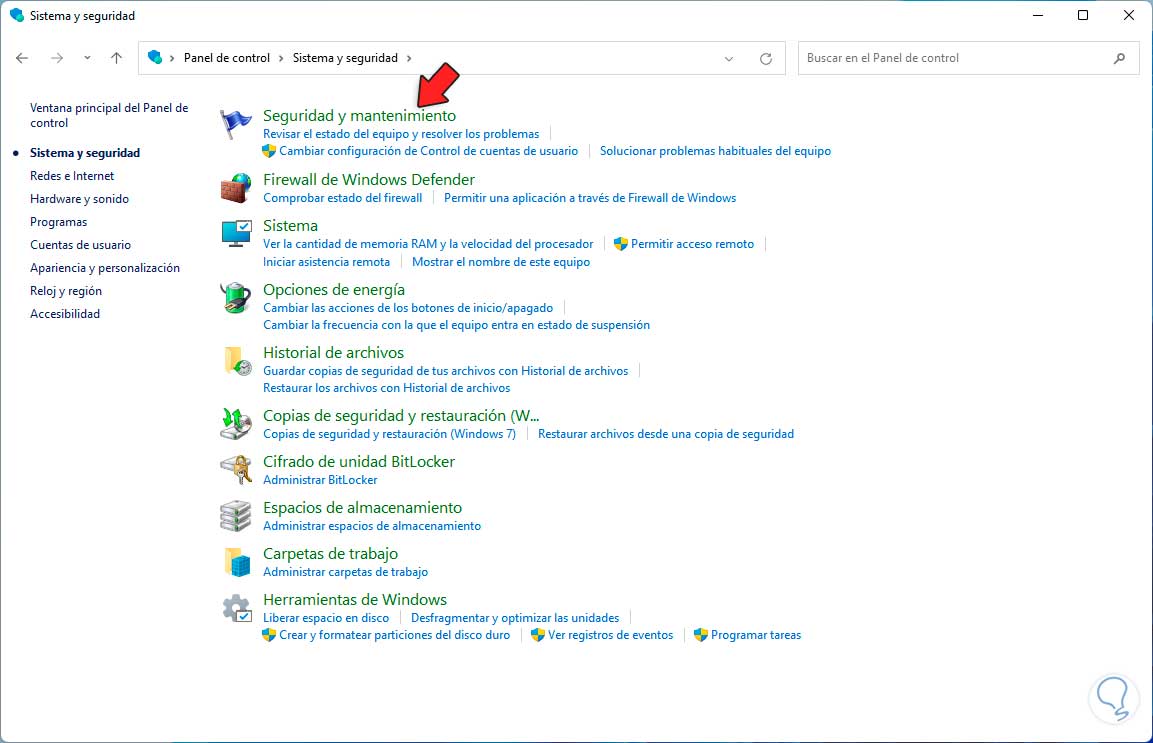Expand chevron after Sistema y seguridad breadcrumb

(409, 58)
